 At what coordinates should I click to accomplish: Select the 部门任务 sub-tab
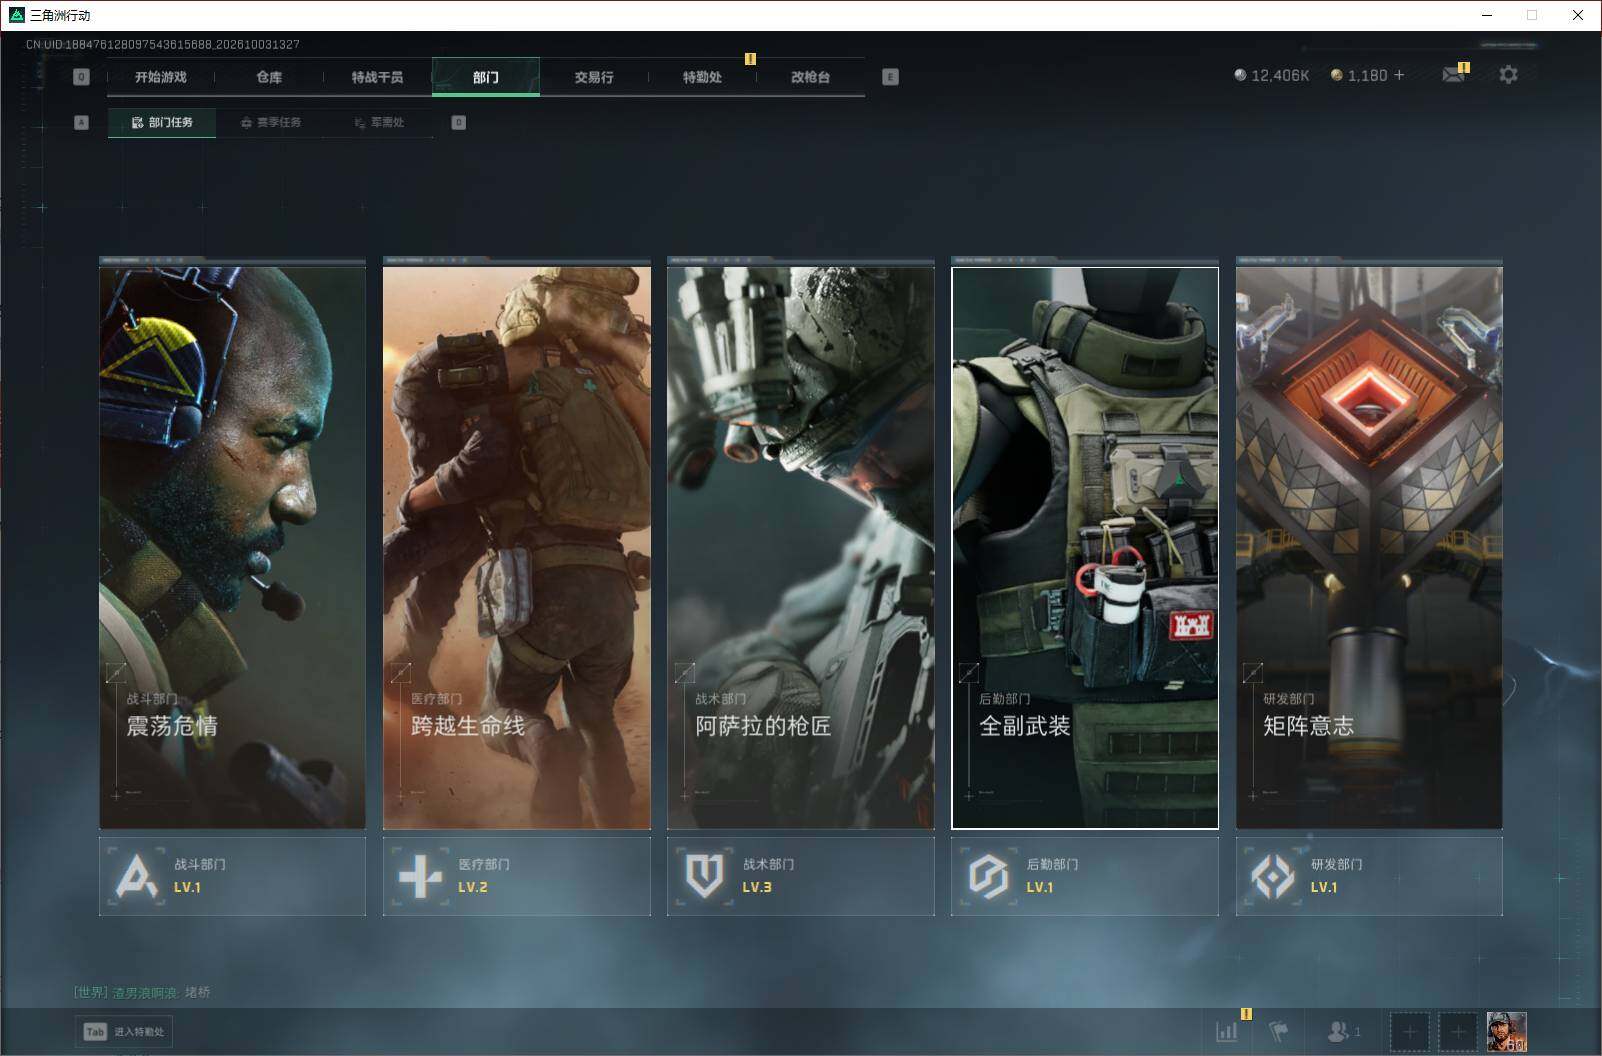click(x=162, y=123)
